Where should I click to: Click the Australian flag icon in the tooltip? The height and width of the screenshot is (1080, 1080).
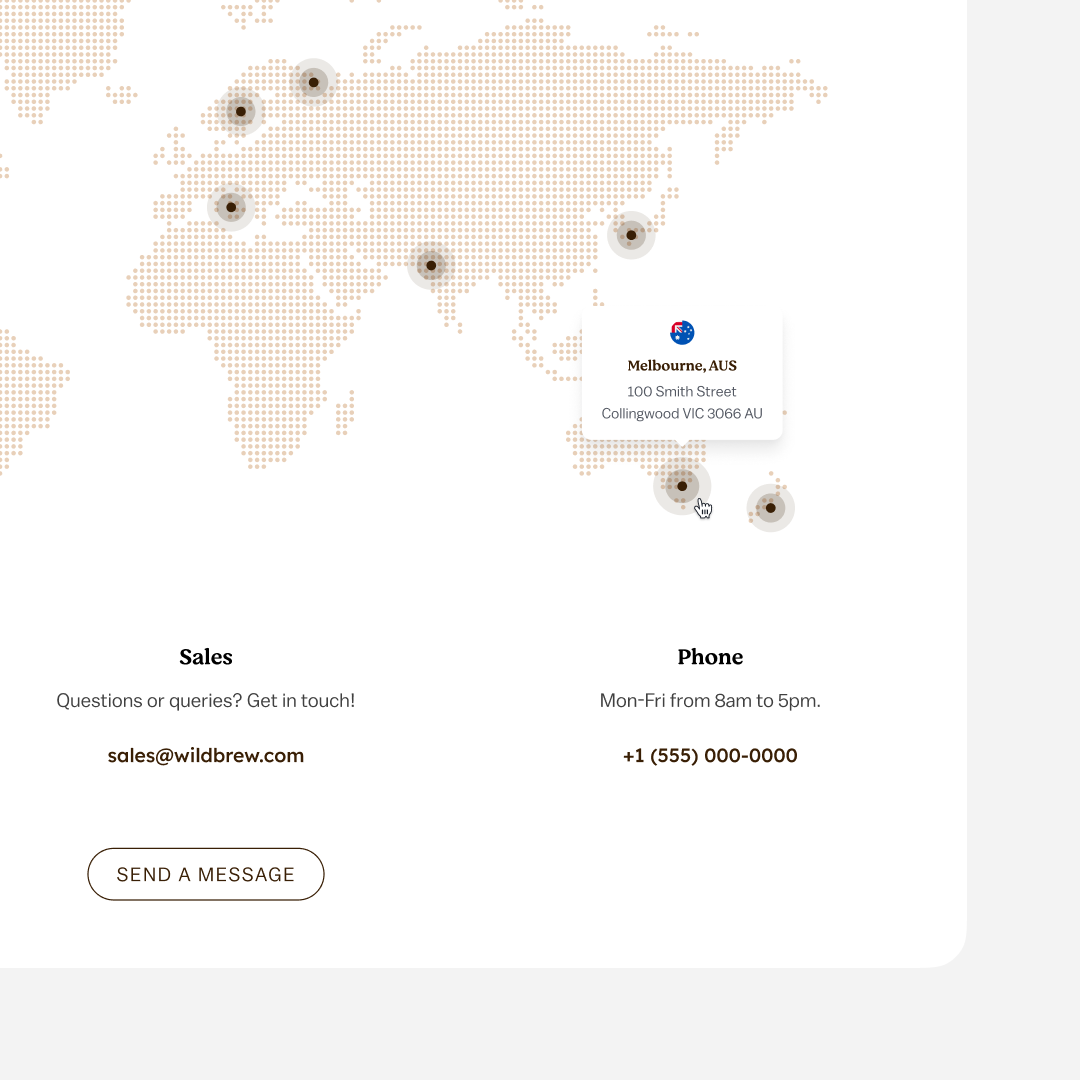pyautogui.click(x=682, y=333)
